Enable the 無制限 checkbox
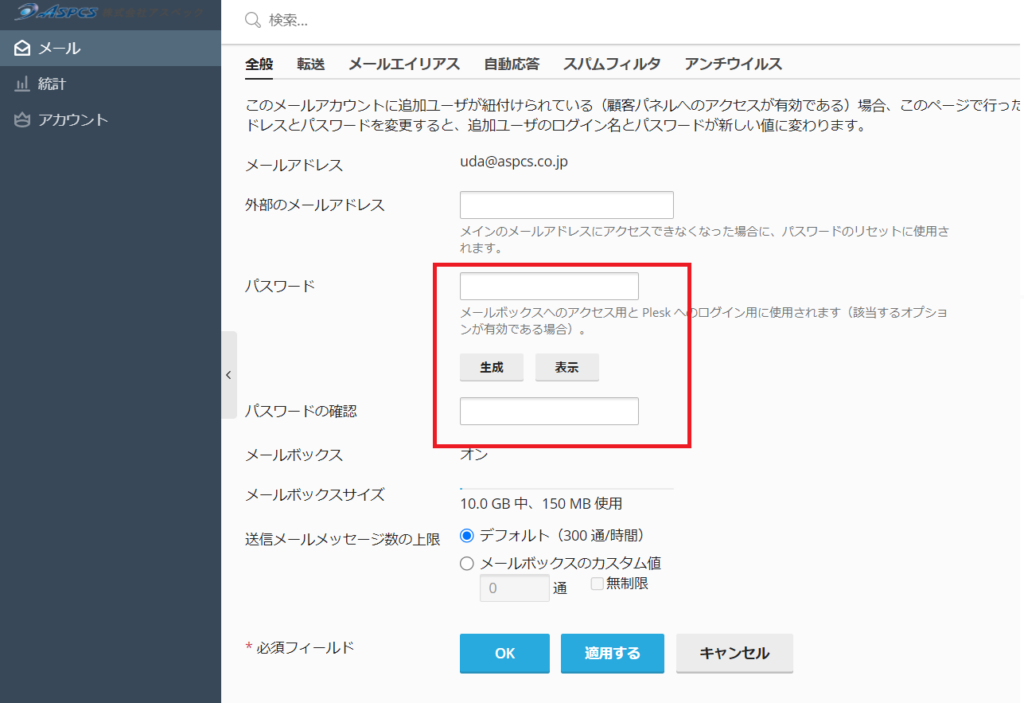 (x=597, y=583)
